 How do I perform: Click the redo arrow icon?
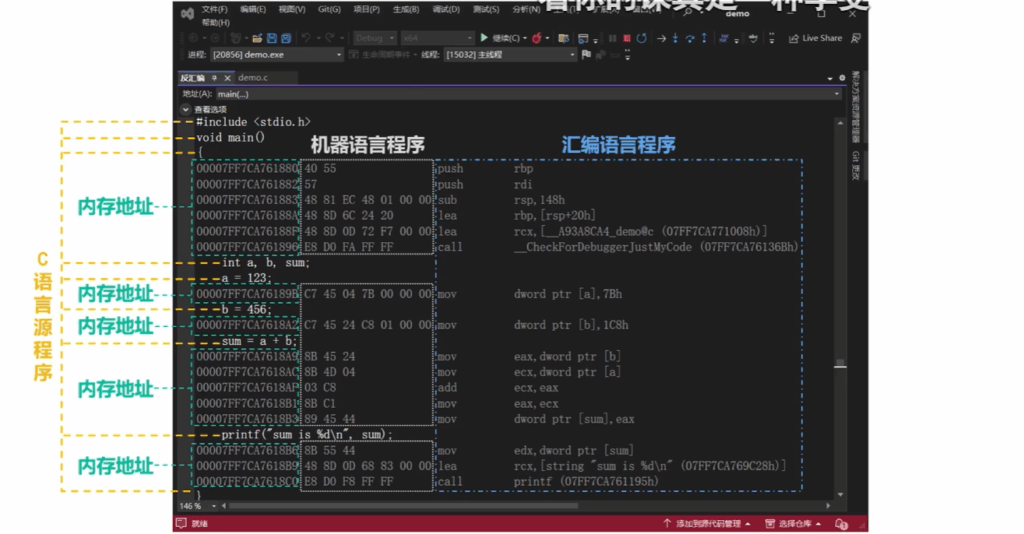pyautogui.click(x=330, y=39)
